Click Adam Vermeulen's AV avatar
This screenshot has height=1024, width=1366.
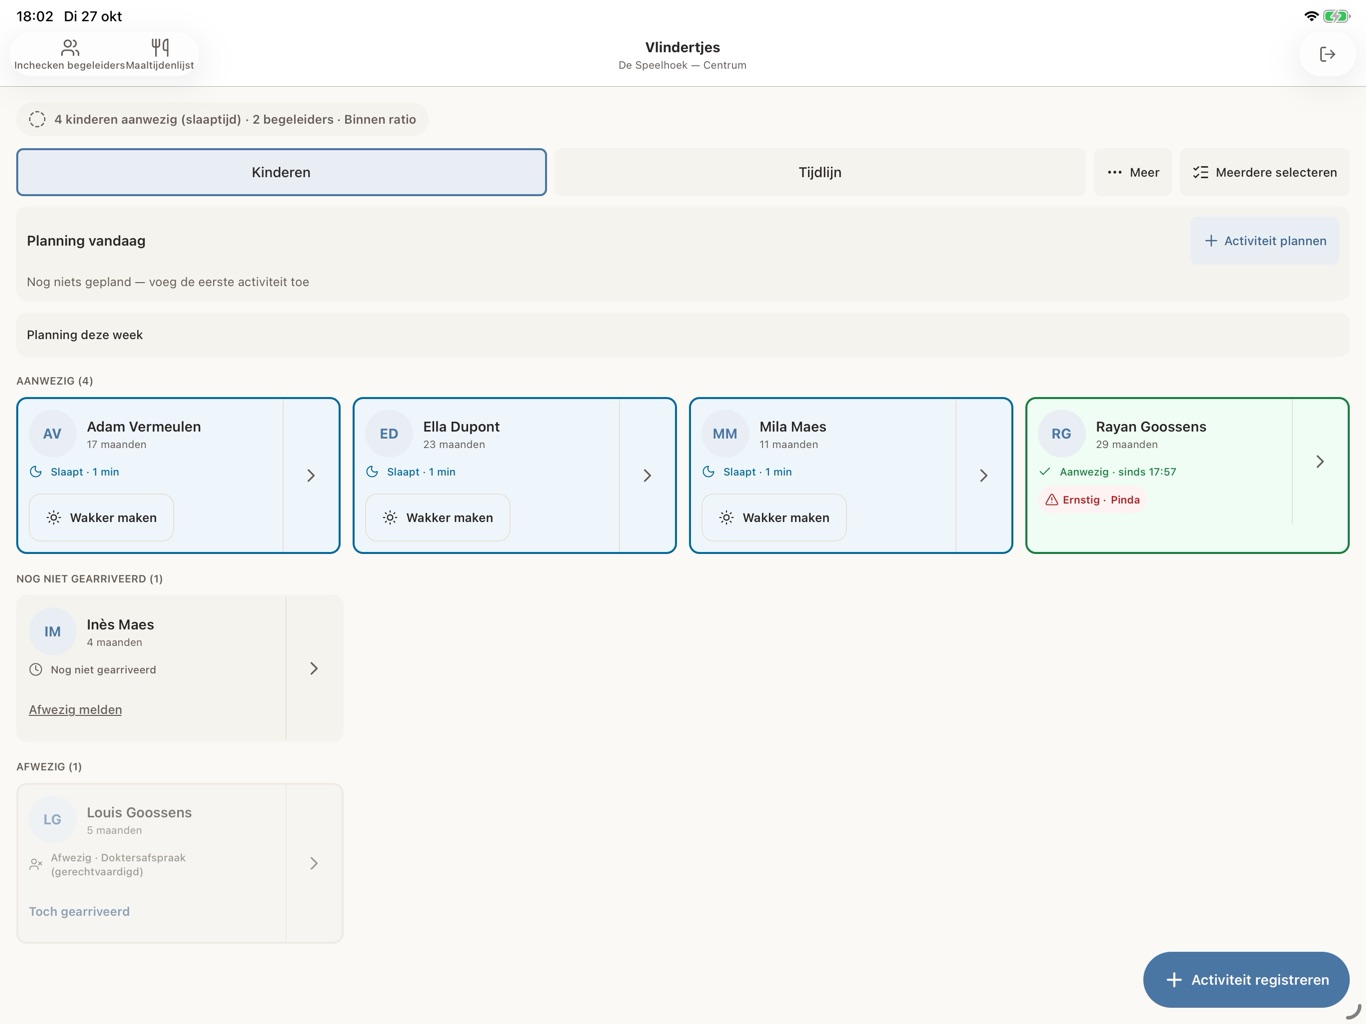[x=52, y=434]
